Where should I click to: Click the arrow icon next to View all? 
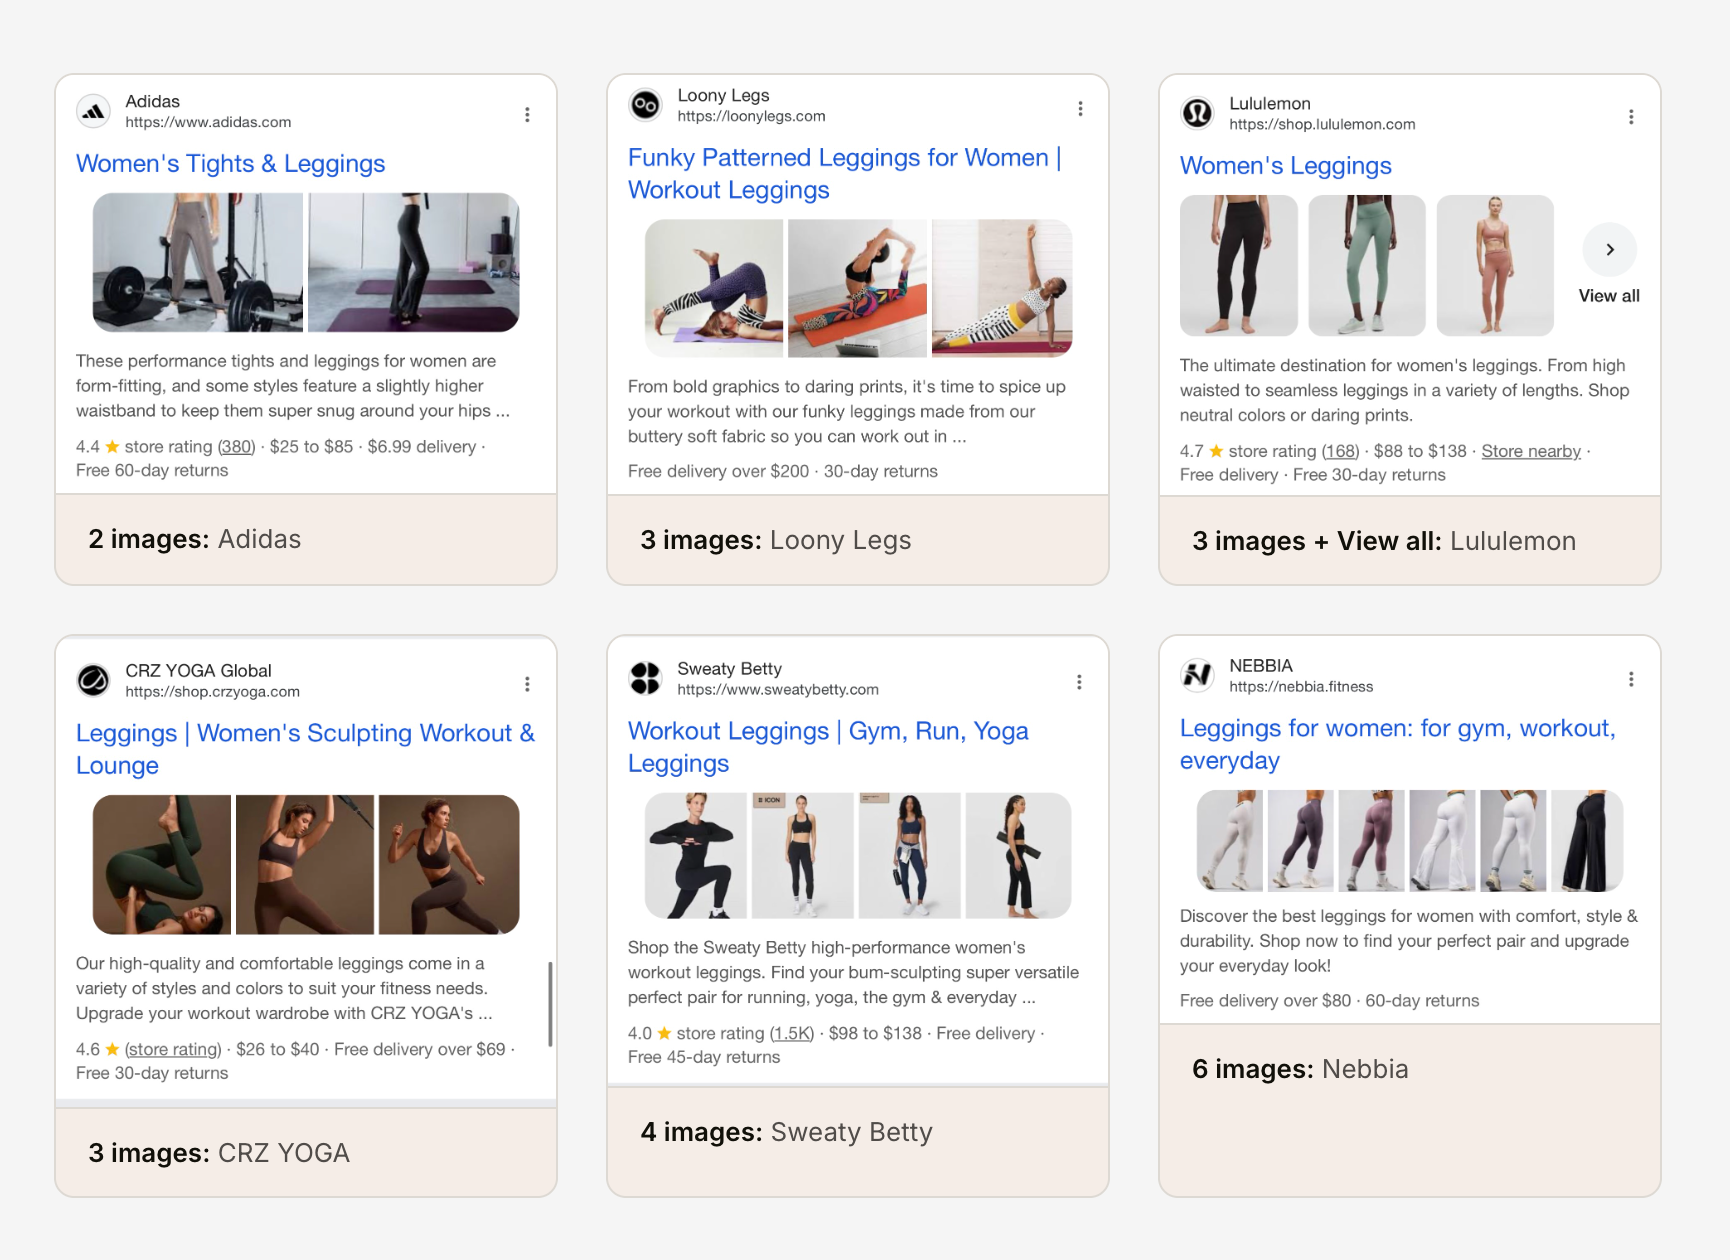(1609, 249)
